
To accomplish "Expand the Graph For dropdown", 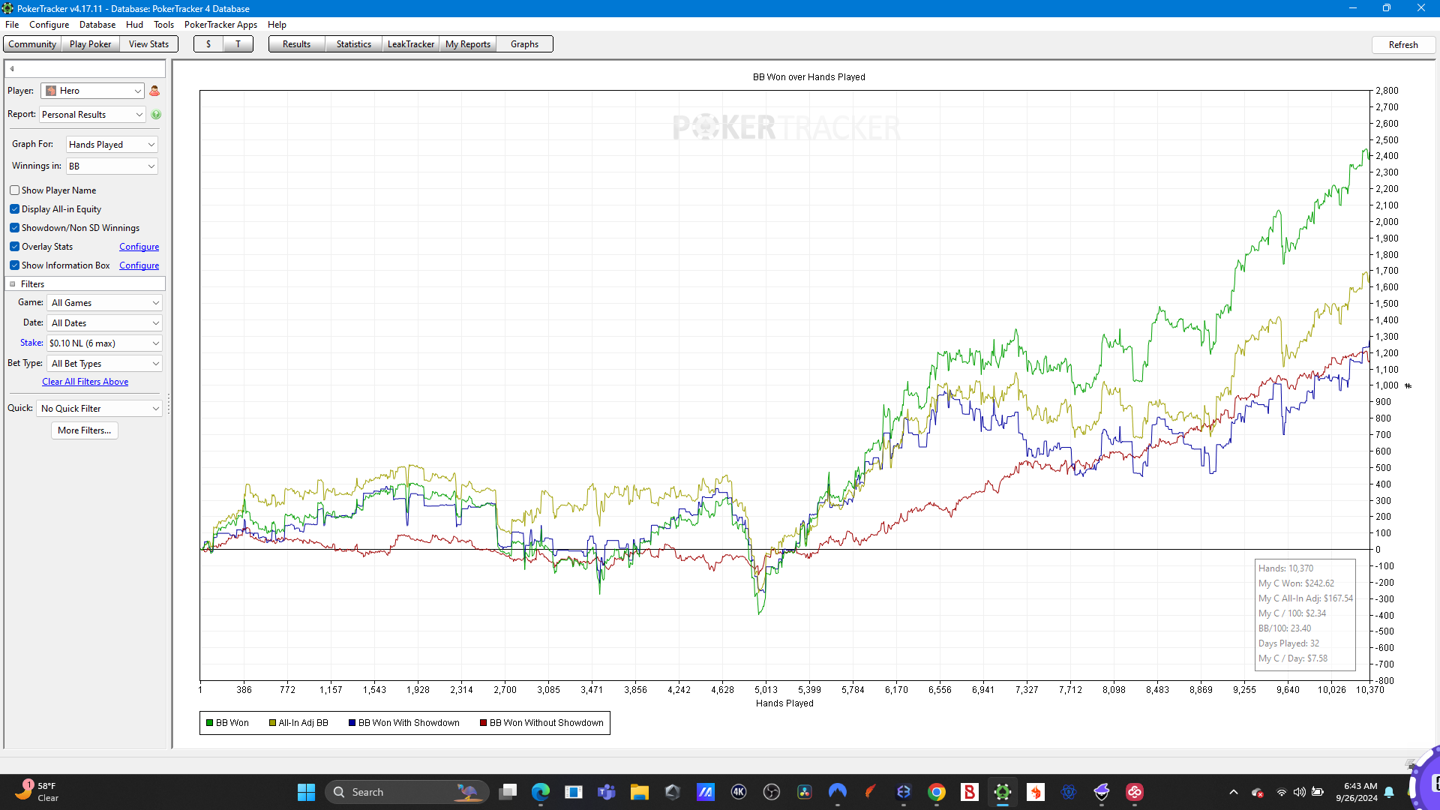I will pyautogui.click(x=111, y=145).
